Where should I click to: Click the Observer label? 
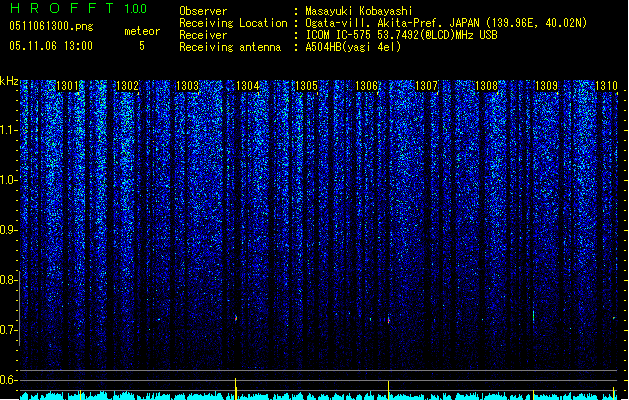203,11
